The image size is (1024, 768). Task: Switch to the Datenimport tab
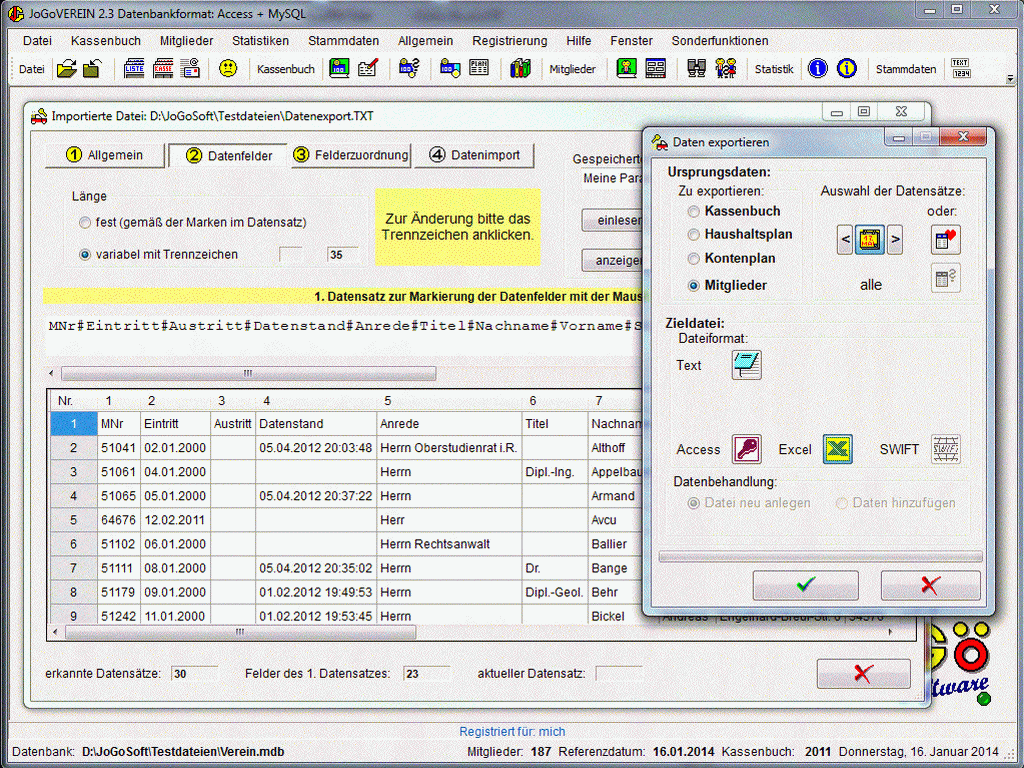474,155
